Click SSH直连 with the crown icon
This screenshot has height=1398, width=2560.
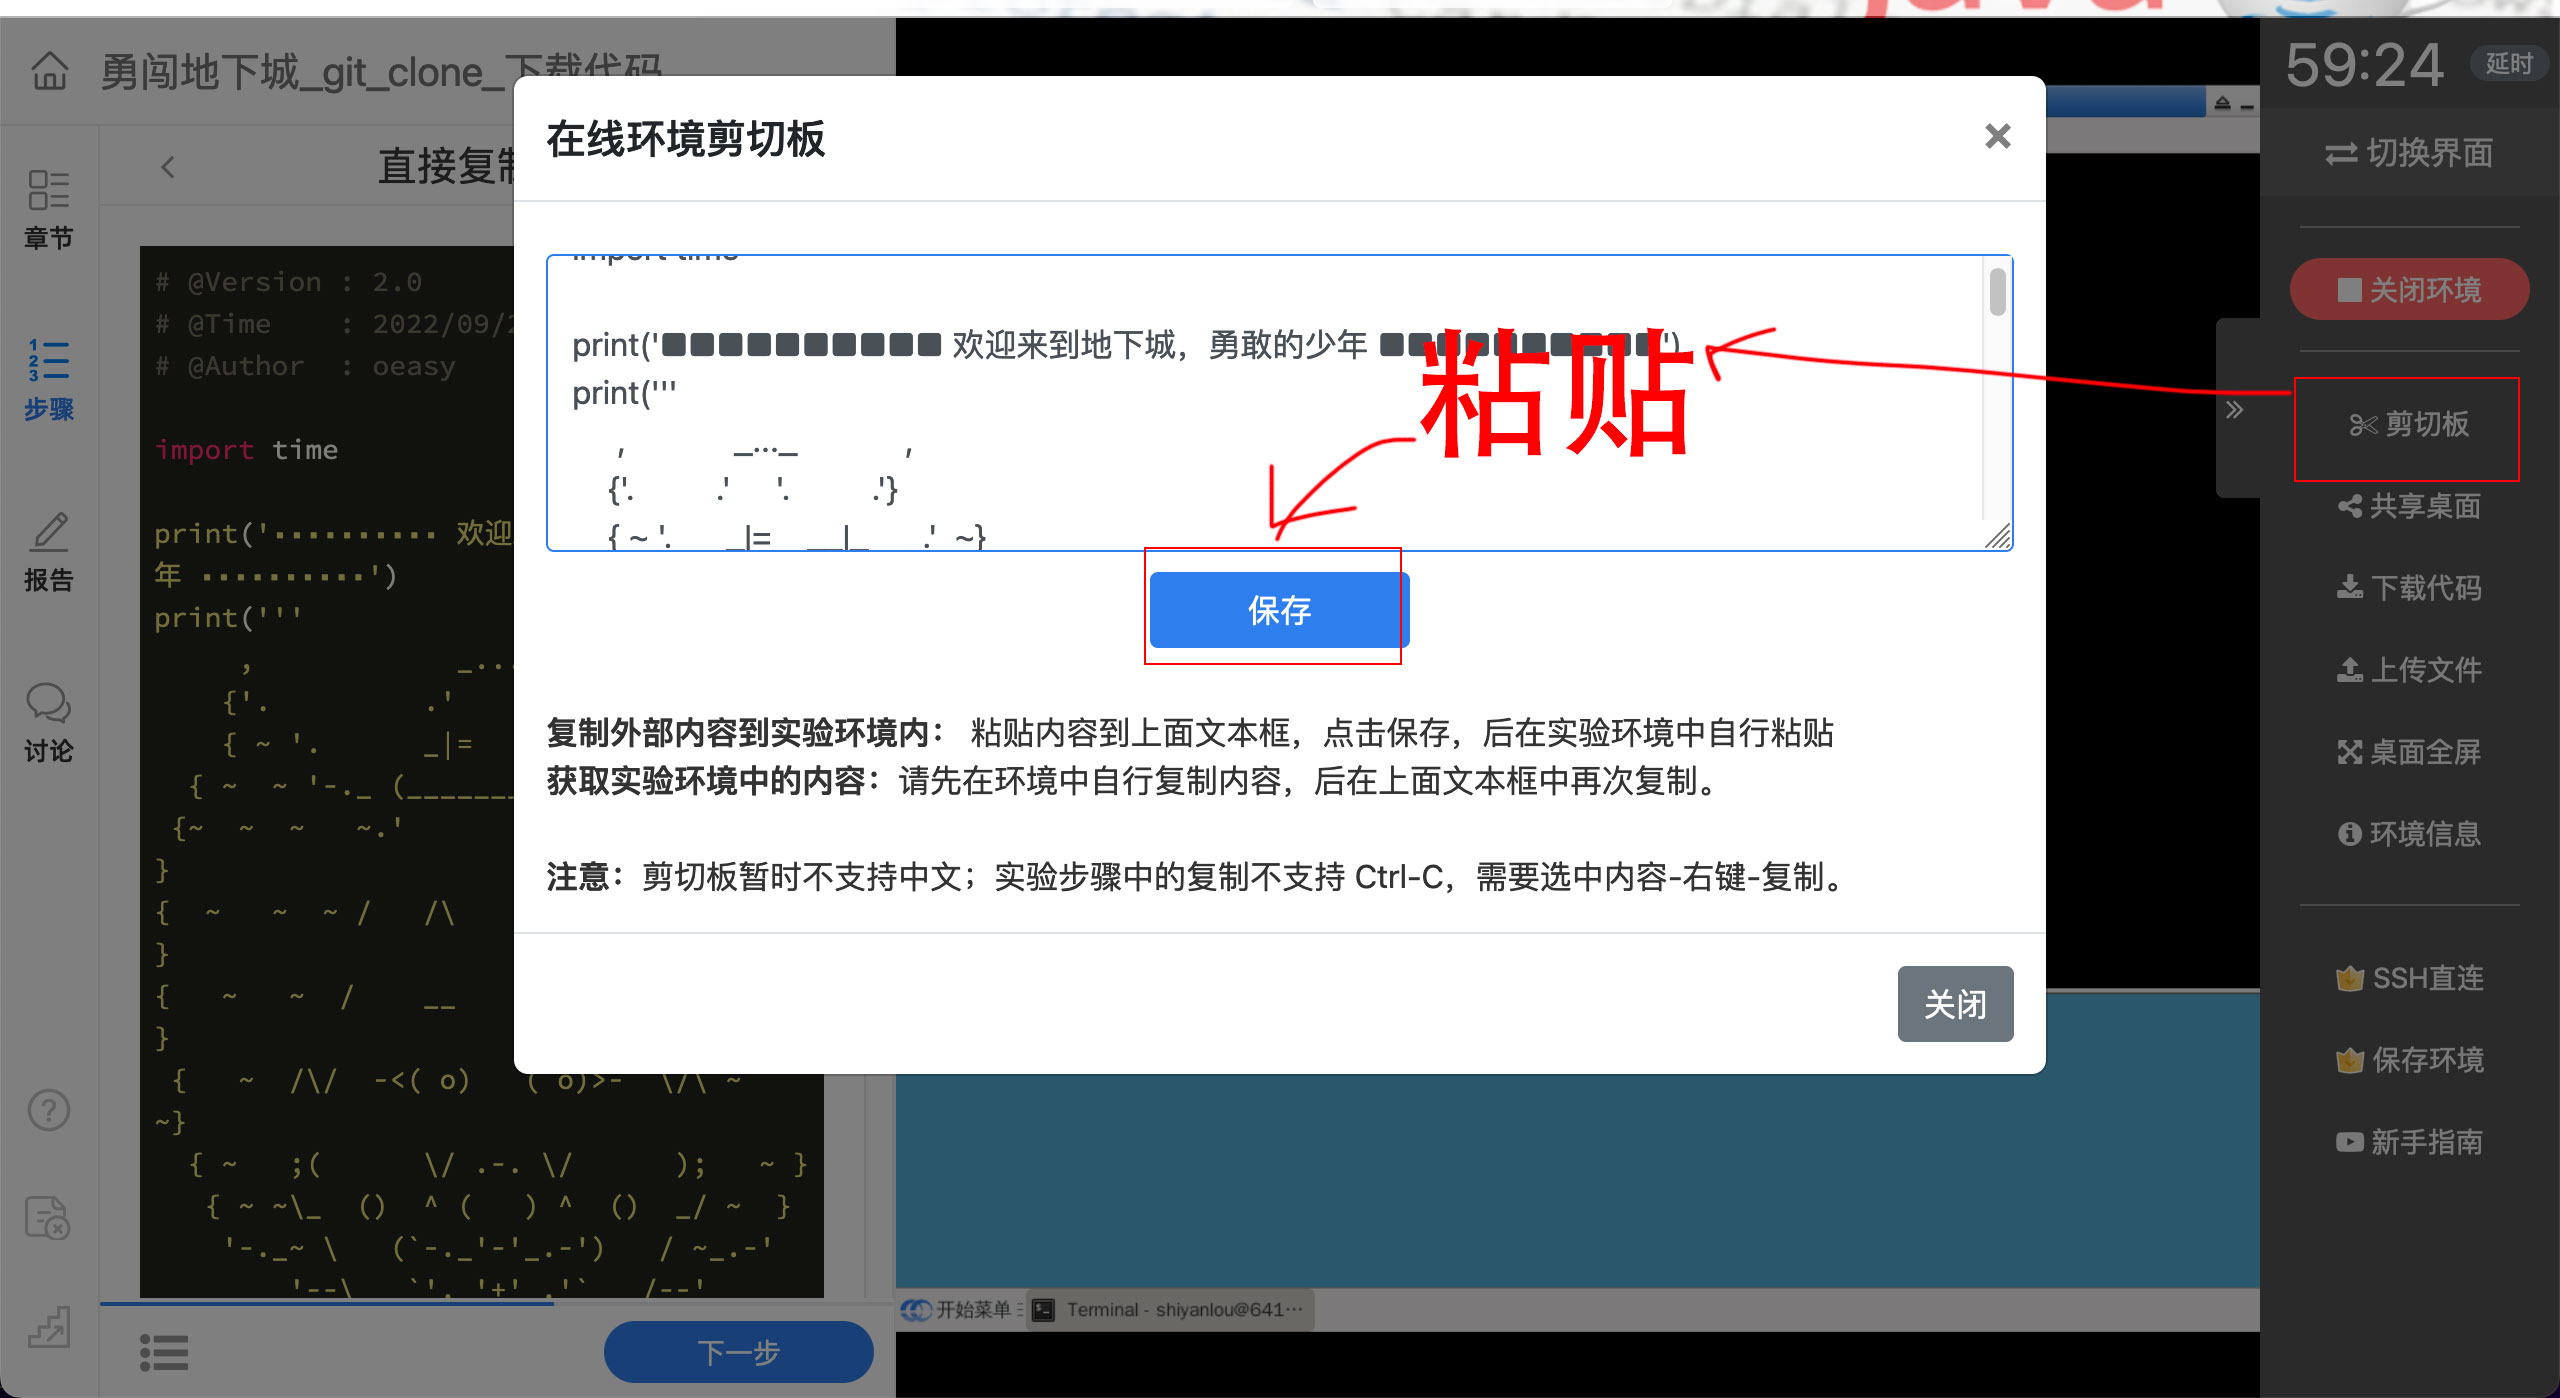[x=2408, y=978]
